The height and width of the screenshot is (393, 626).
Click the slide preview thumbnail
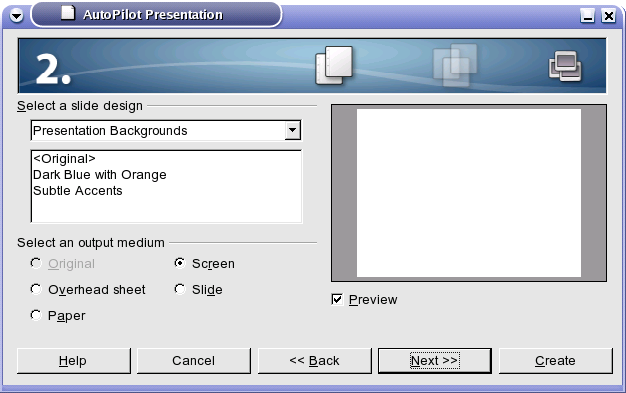(469, 193)
